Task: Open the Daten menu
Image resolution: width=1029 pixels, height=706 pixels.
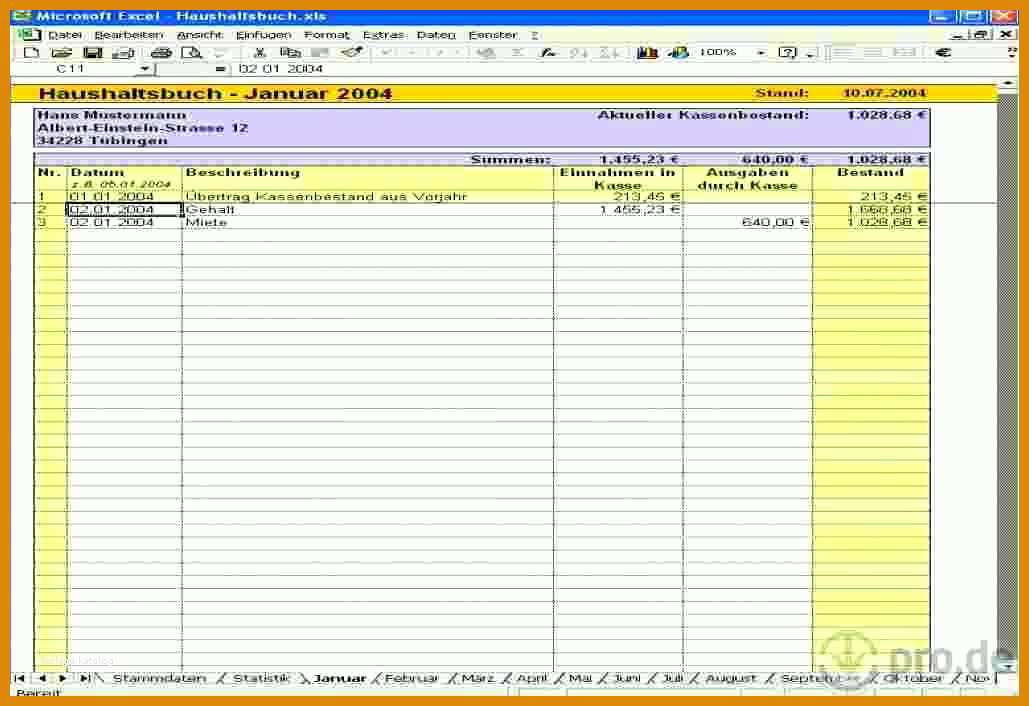Action: point(436,35)
